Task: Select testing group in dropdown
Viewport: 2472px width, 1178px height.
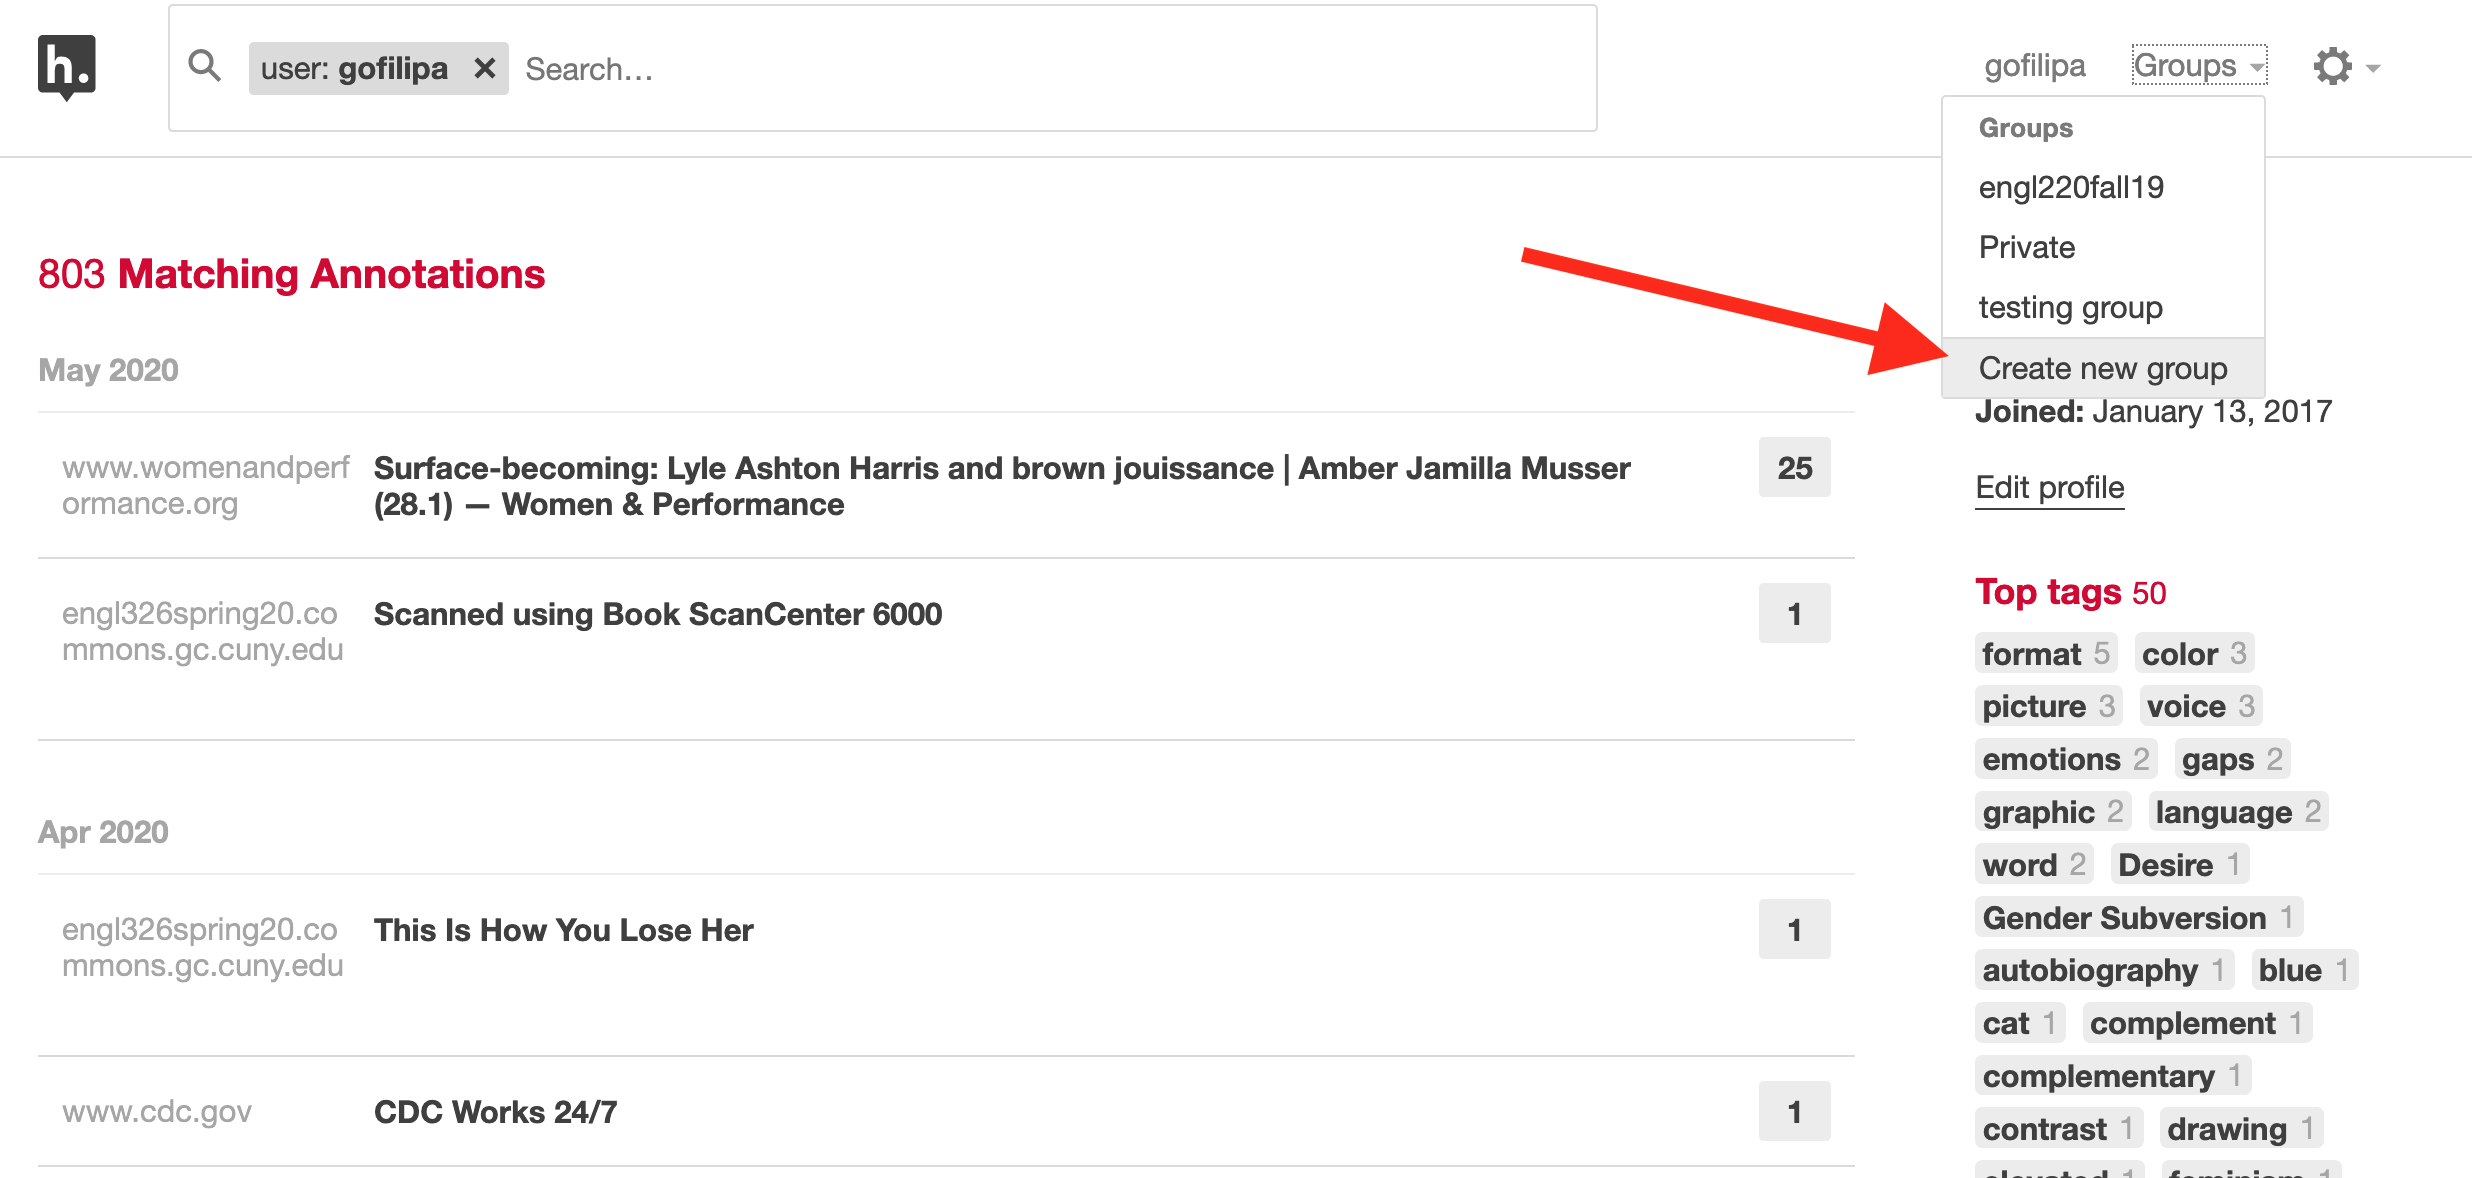Action: point(2070,307)
